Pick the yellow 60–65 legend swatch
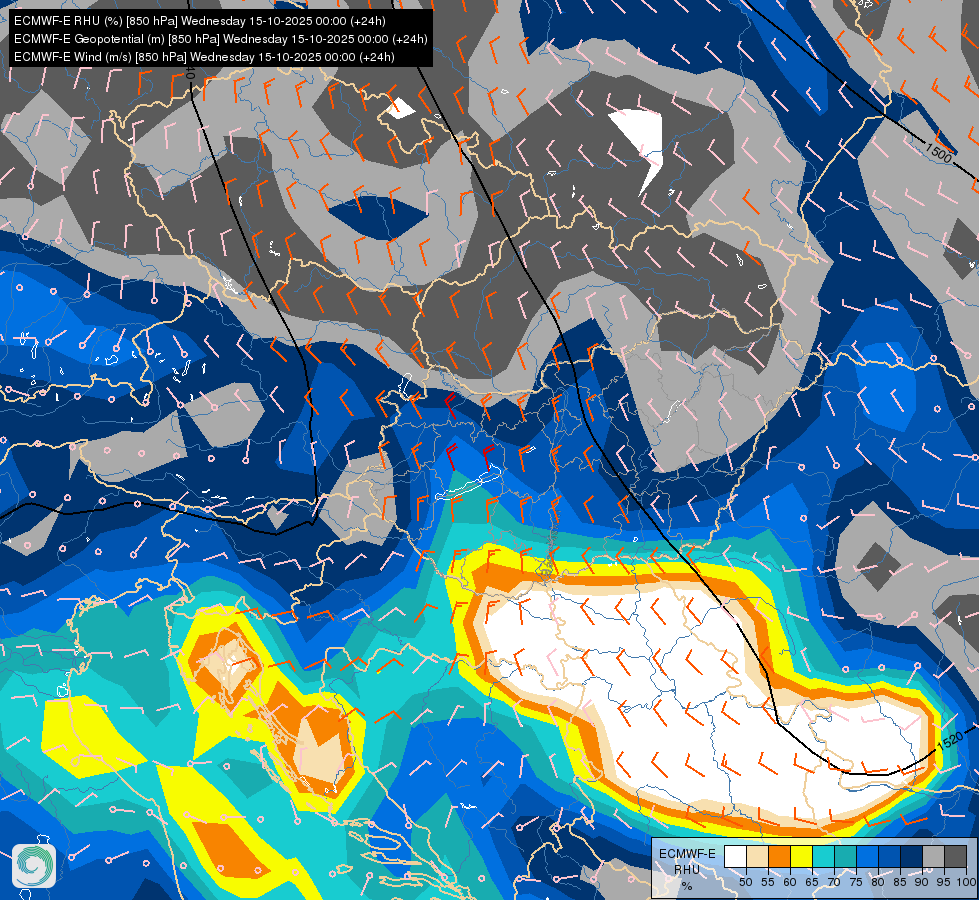The width and height of the screenshot is (979, 900). point(802,856)
